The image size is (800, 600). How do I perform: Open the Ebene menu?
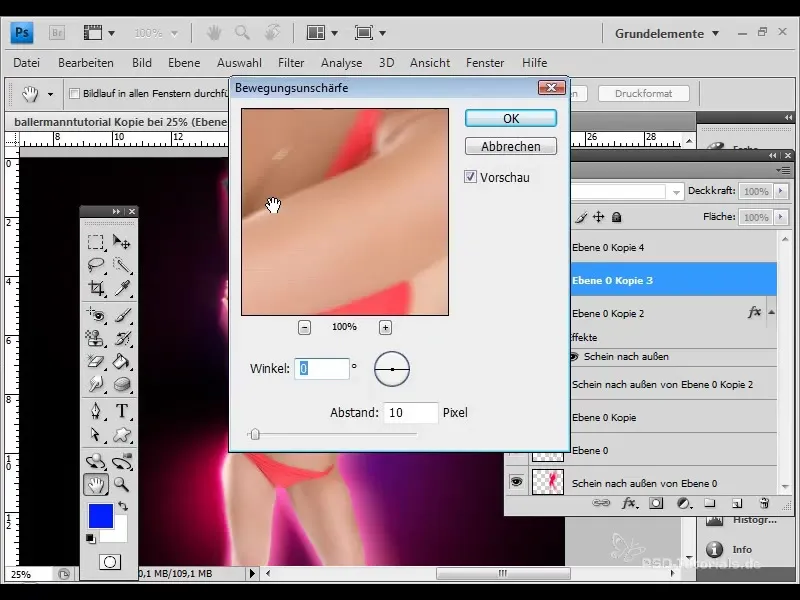coord(184,63)
